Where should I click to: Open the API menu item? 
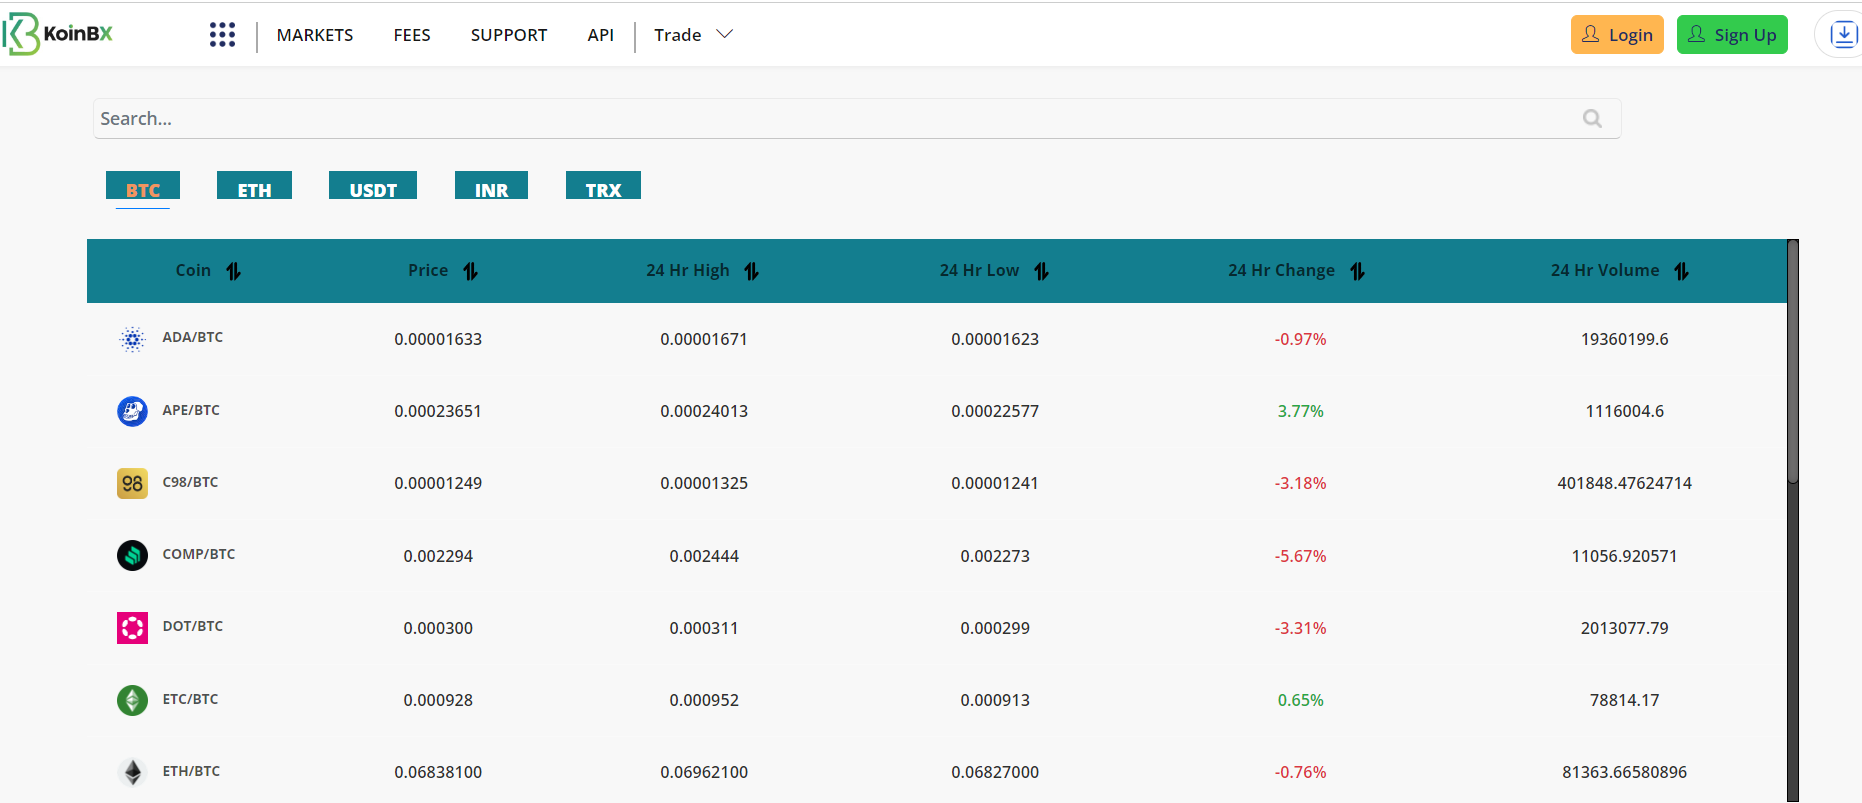(601, 35)
